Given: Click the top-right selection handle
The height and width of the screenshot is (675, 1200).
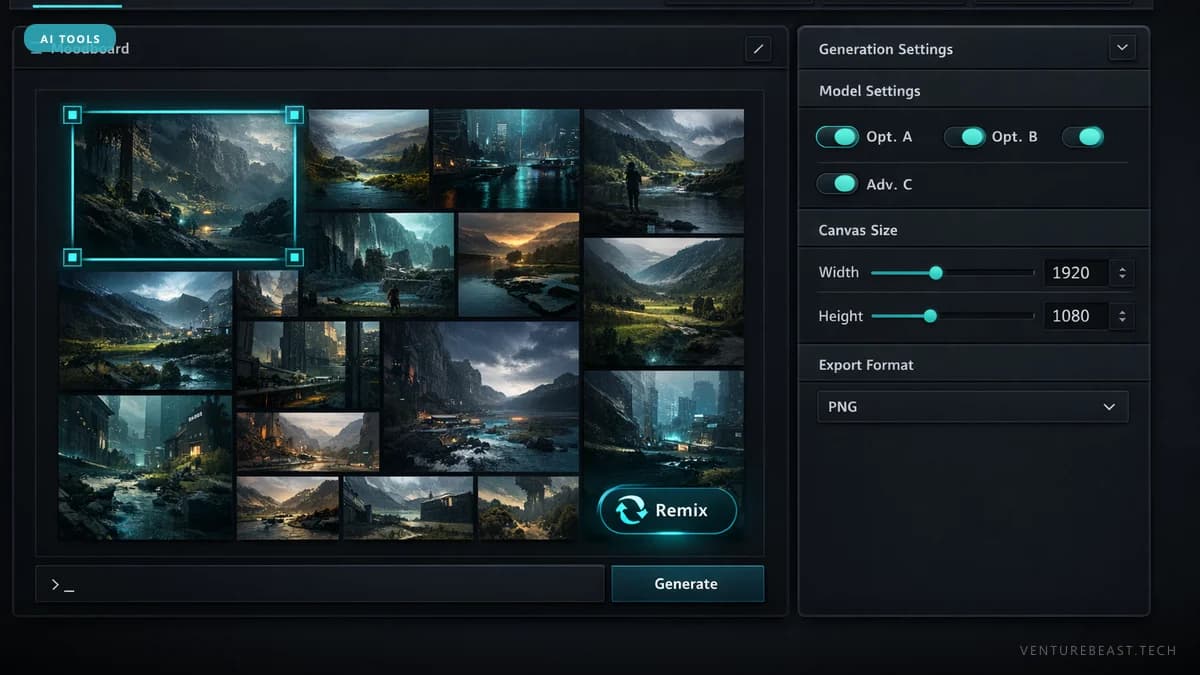Looking at the screenshot, I should [294, 115].
